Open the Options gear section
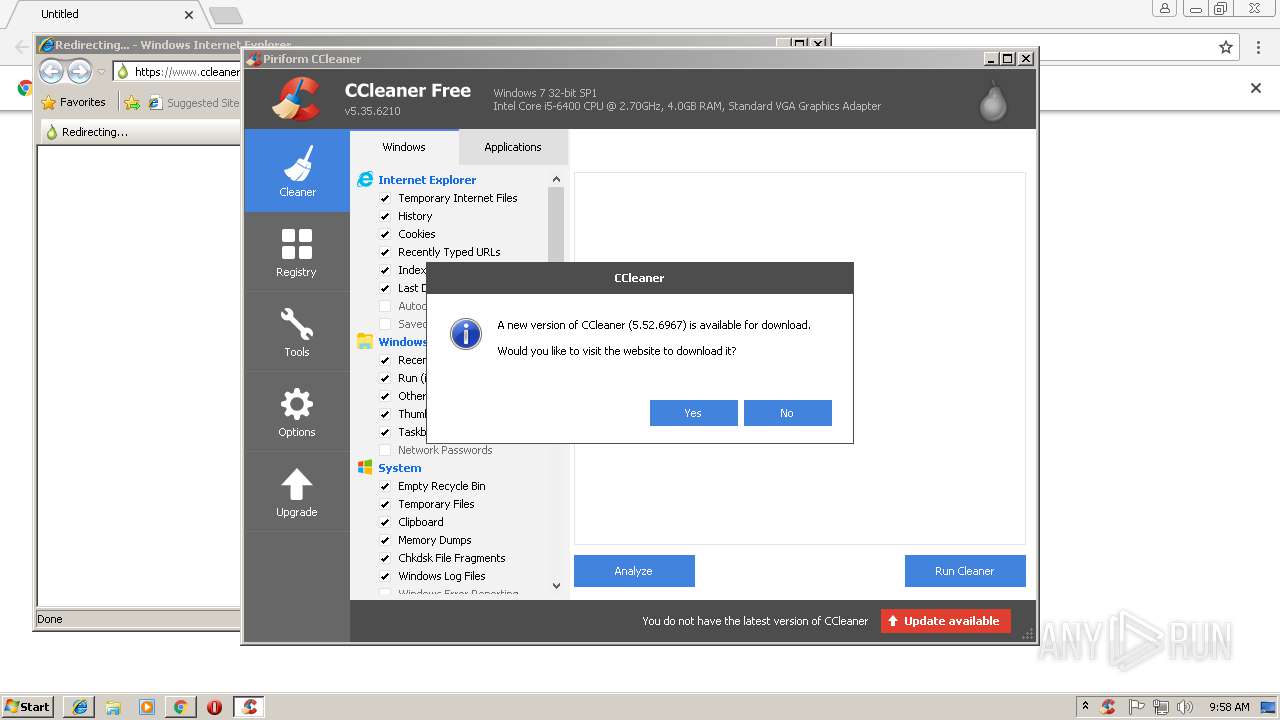The width and height of the screenshot is (1280, 720). [297, 412]
